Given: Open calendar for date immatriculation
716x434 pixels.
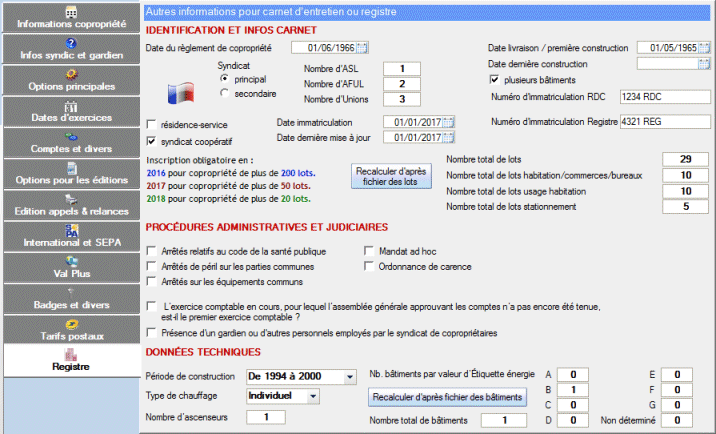Looking at the screenshot, I should coord(448,122).
